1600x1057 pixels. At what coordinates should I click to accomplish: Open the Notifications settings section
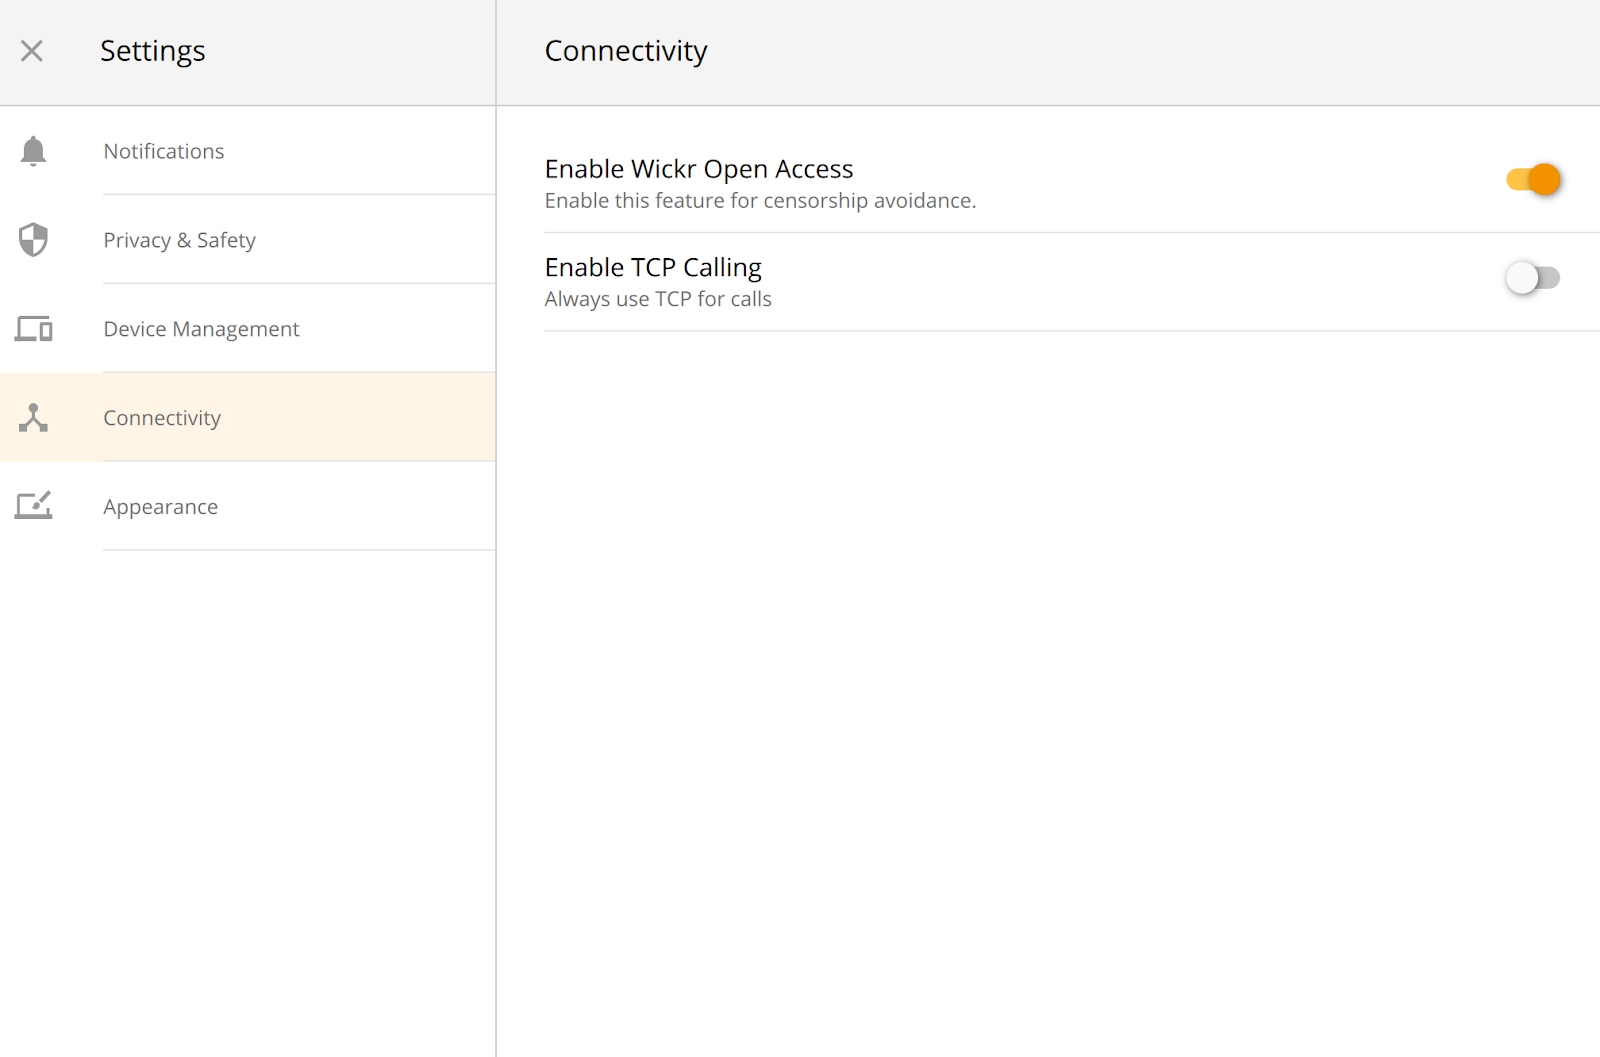point(164,151)
